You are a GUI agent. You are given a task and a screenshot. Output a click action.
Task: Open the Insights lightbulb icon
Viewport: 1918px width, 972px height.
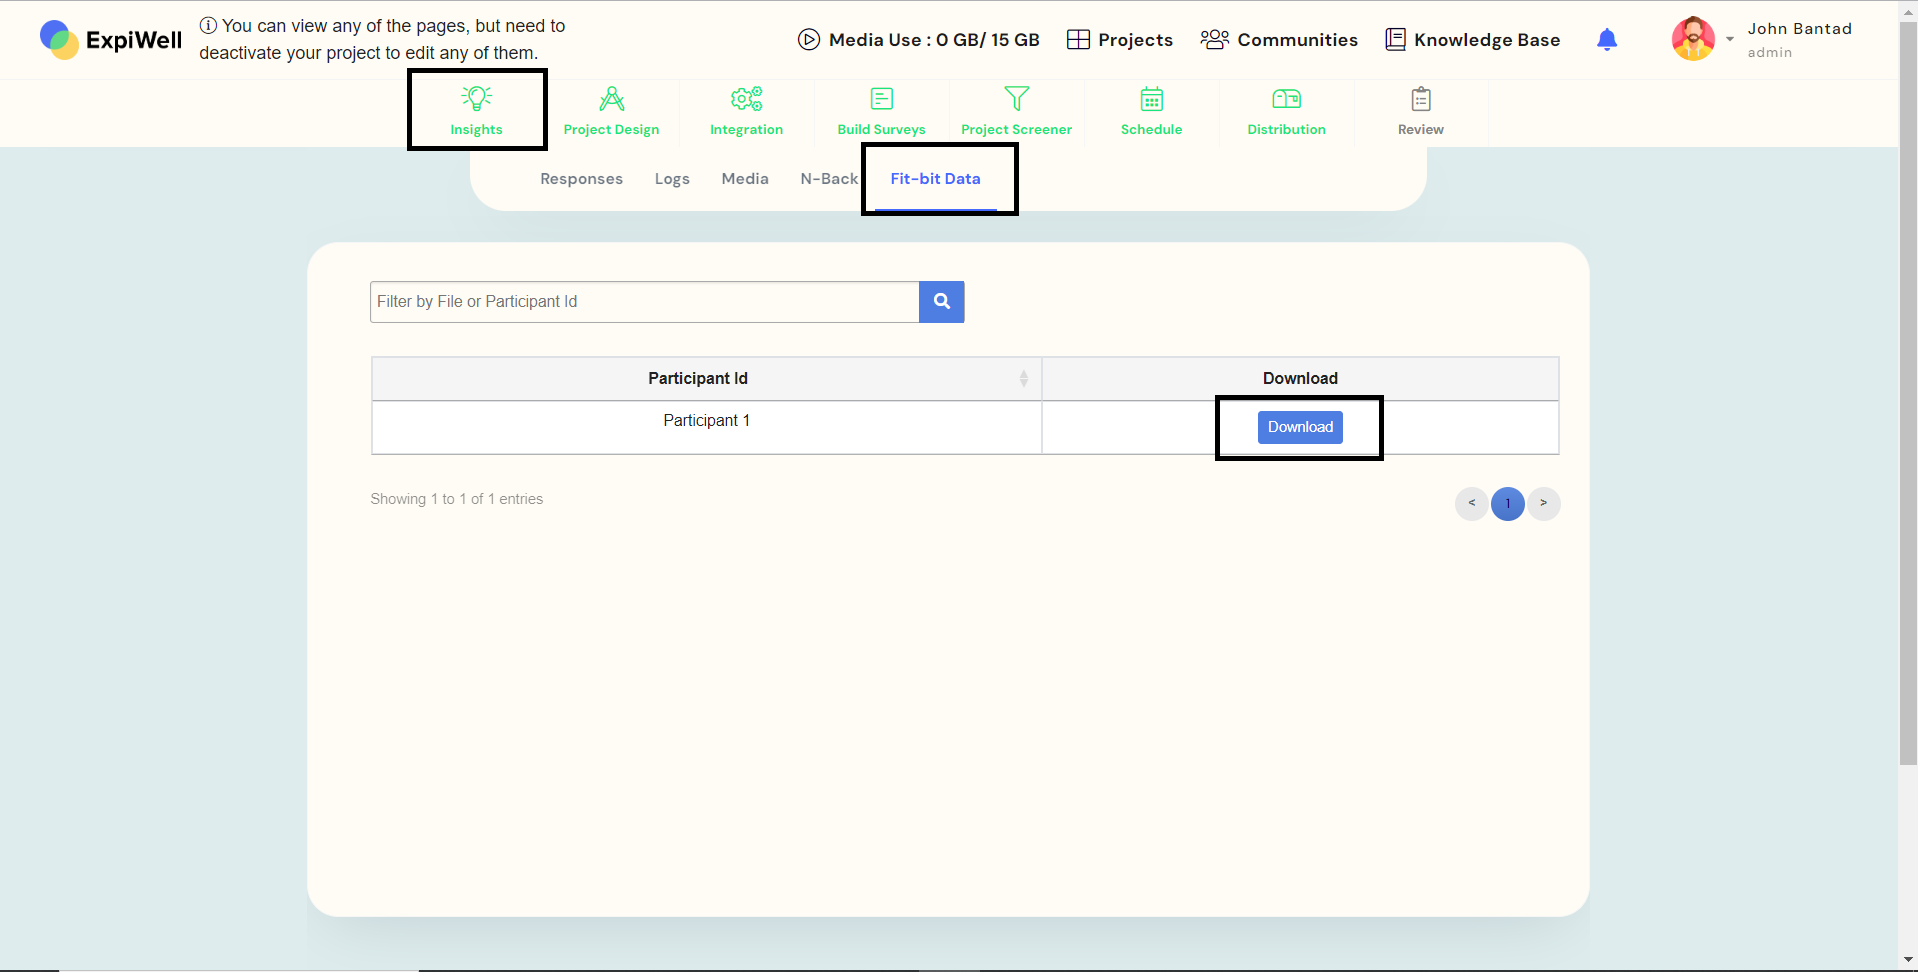point(477,99)
